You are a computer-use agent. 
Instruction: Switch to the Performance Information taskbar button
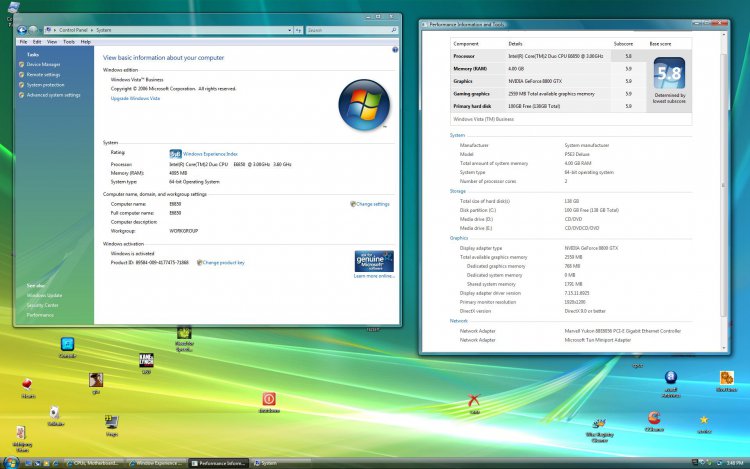coord(219,463)
